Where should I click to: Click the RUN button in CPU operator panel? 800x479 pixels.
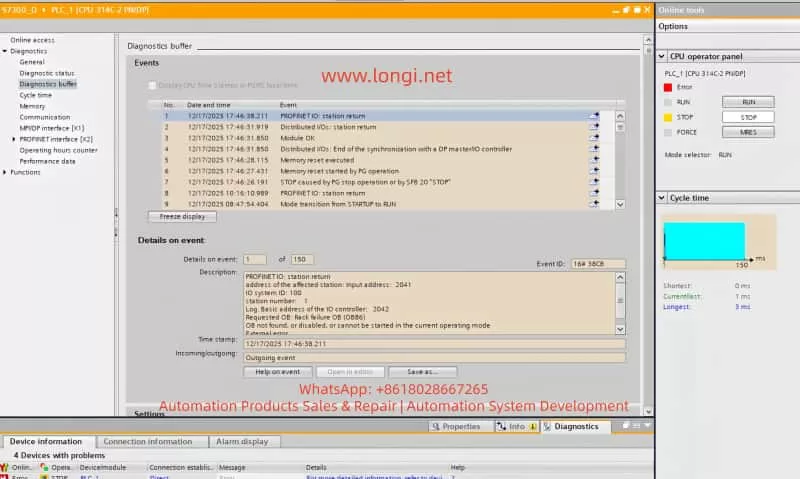coord(748,102)
